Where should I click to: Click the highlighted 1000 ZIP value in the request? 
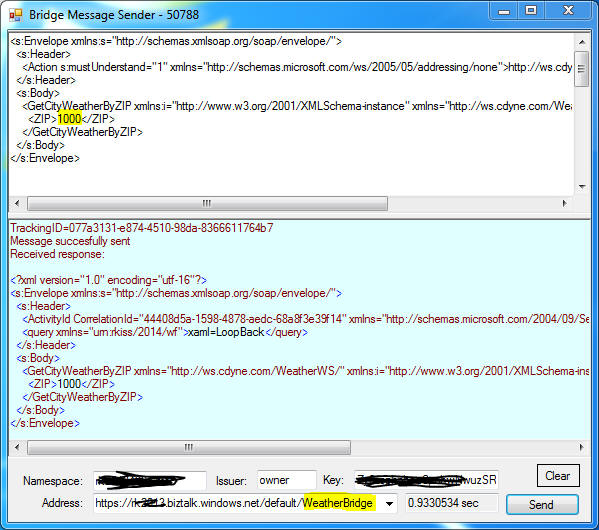[x=70, y=119]
